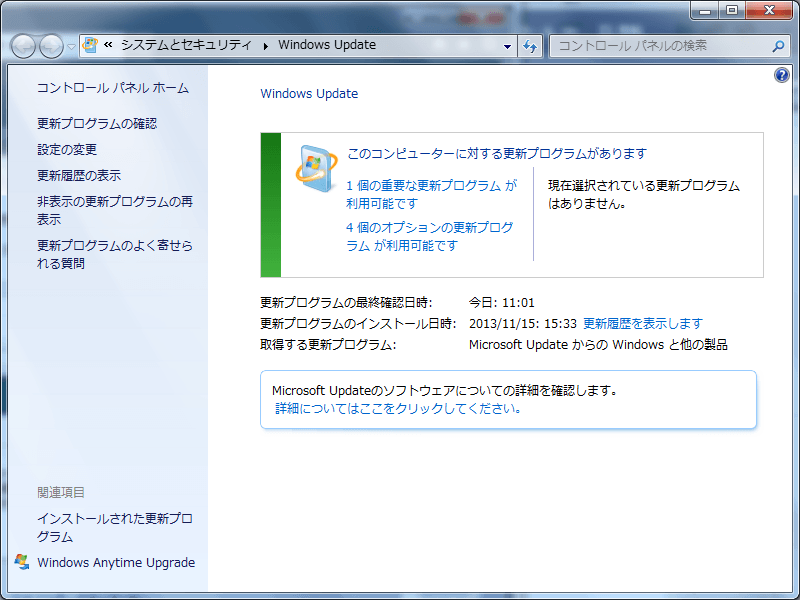Click 詳細についてはここをクリックしてください link
The width and height of the screenshot is (800, 600).
(398, 409)
